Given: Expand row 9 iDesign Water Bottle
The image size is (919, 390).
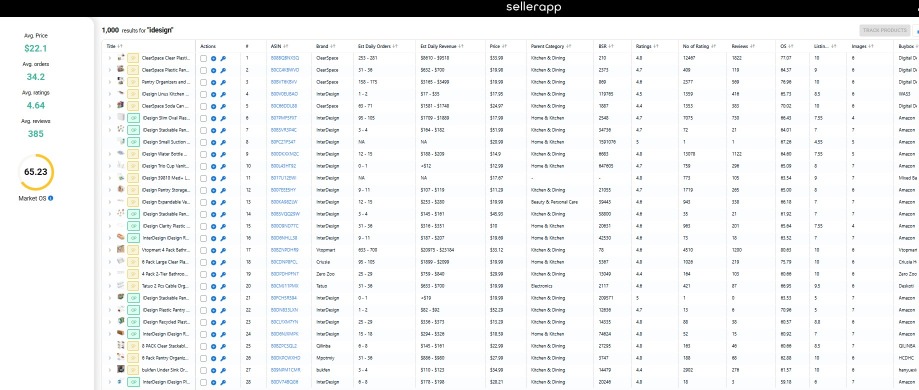Looking at the screenshot, I should [109, 154].
